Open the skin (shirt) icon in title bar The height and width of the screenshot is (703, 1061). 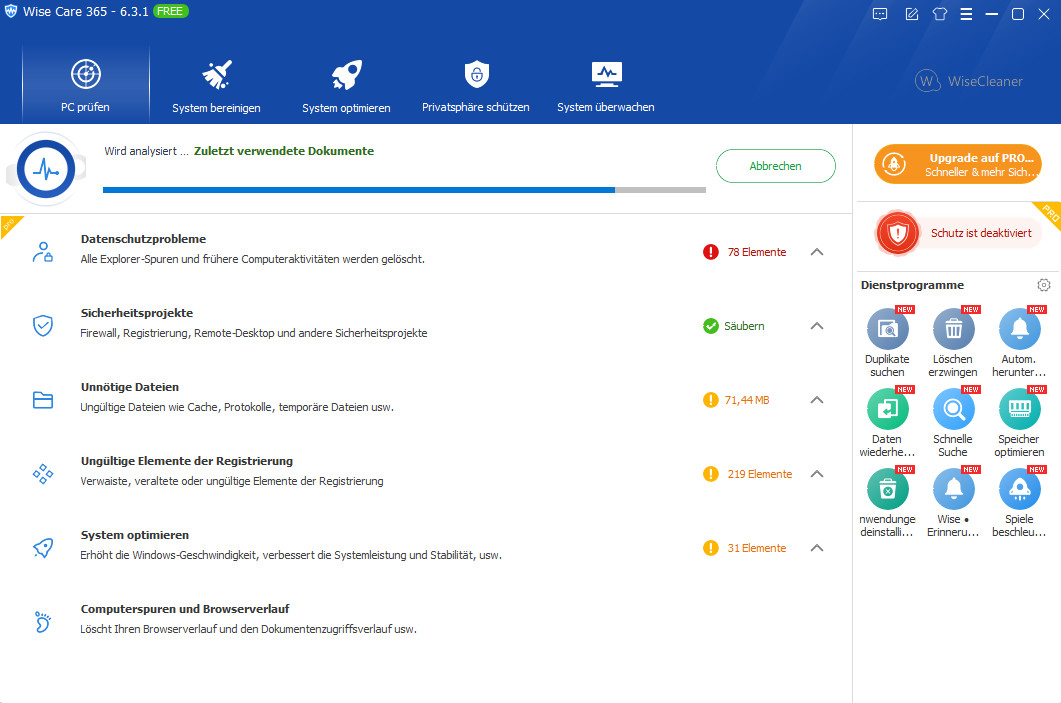(x=939, y=14)
